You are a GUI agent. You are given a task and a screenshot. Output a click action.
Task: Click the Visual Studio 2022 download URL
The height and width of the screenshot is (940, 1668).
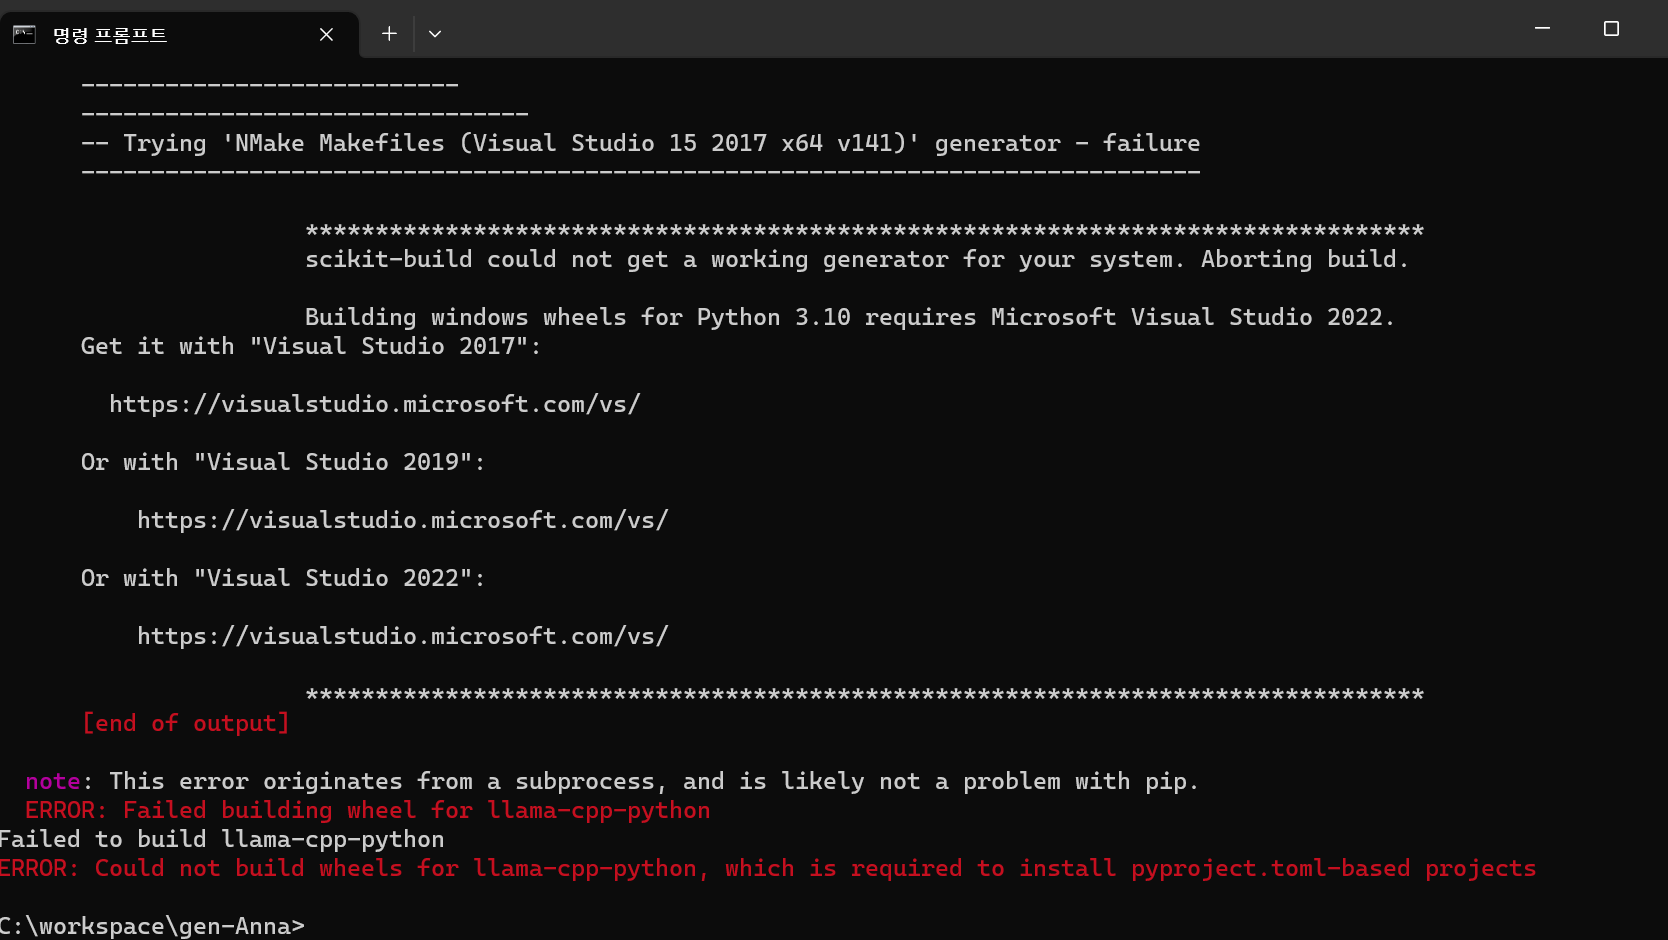point(402,636)
